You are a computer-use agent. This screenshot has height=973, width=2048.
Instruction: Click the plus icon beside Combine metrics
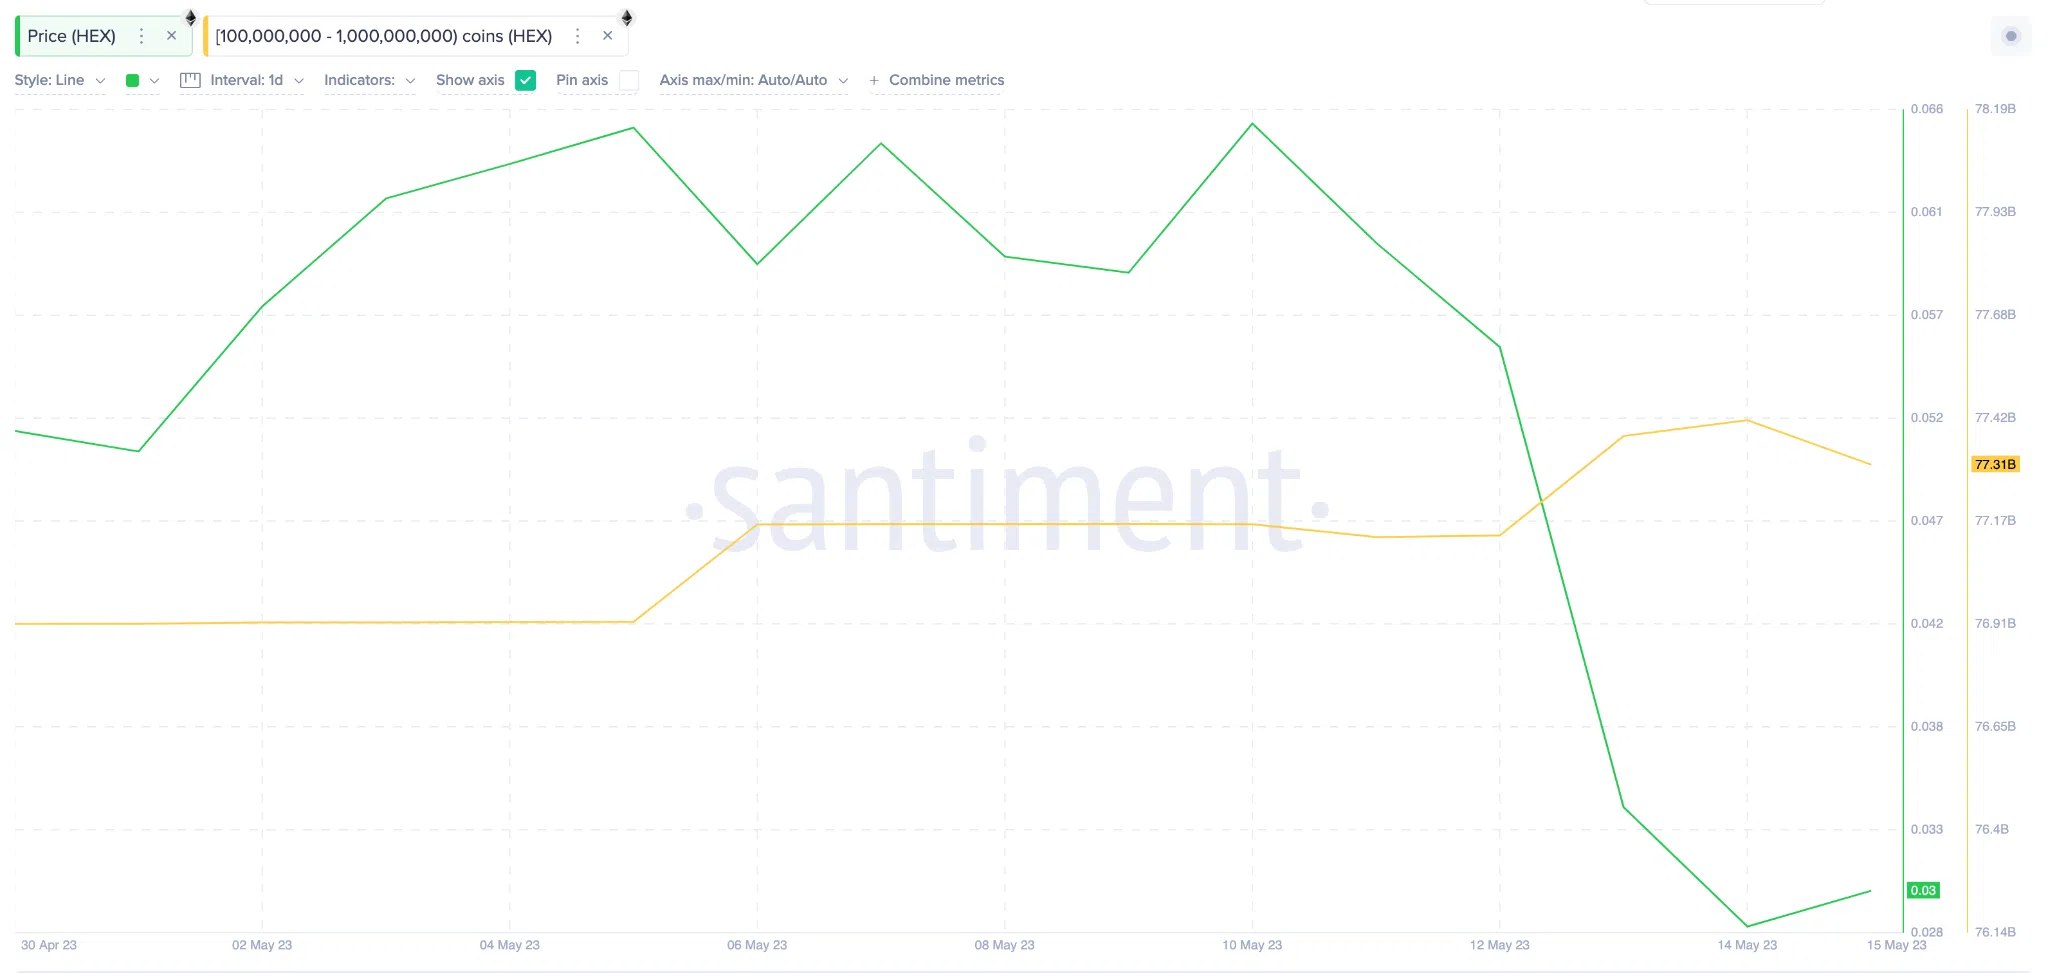click(x=874, y=80)
